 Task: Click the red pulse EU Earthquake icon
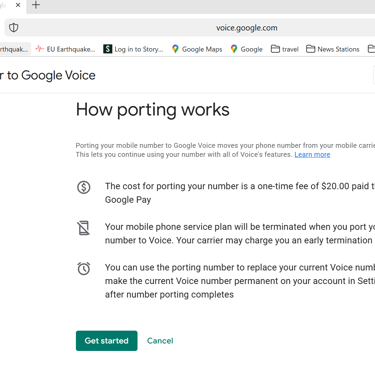coord(40,49)
